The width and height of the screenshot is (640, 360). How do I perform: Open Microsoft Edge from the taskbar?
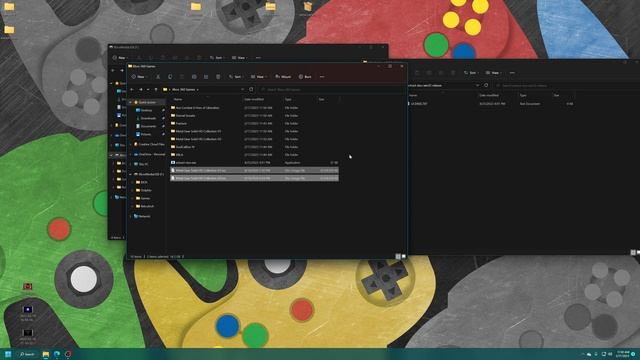57,354
